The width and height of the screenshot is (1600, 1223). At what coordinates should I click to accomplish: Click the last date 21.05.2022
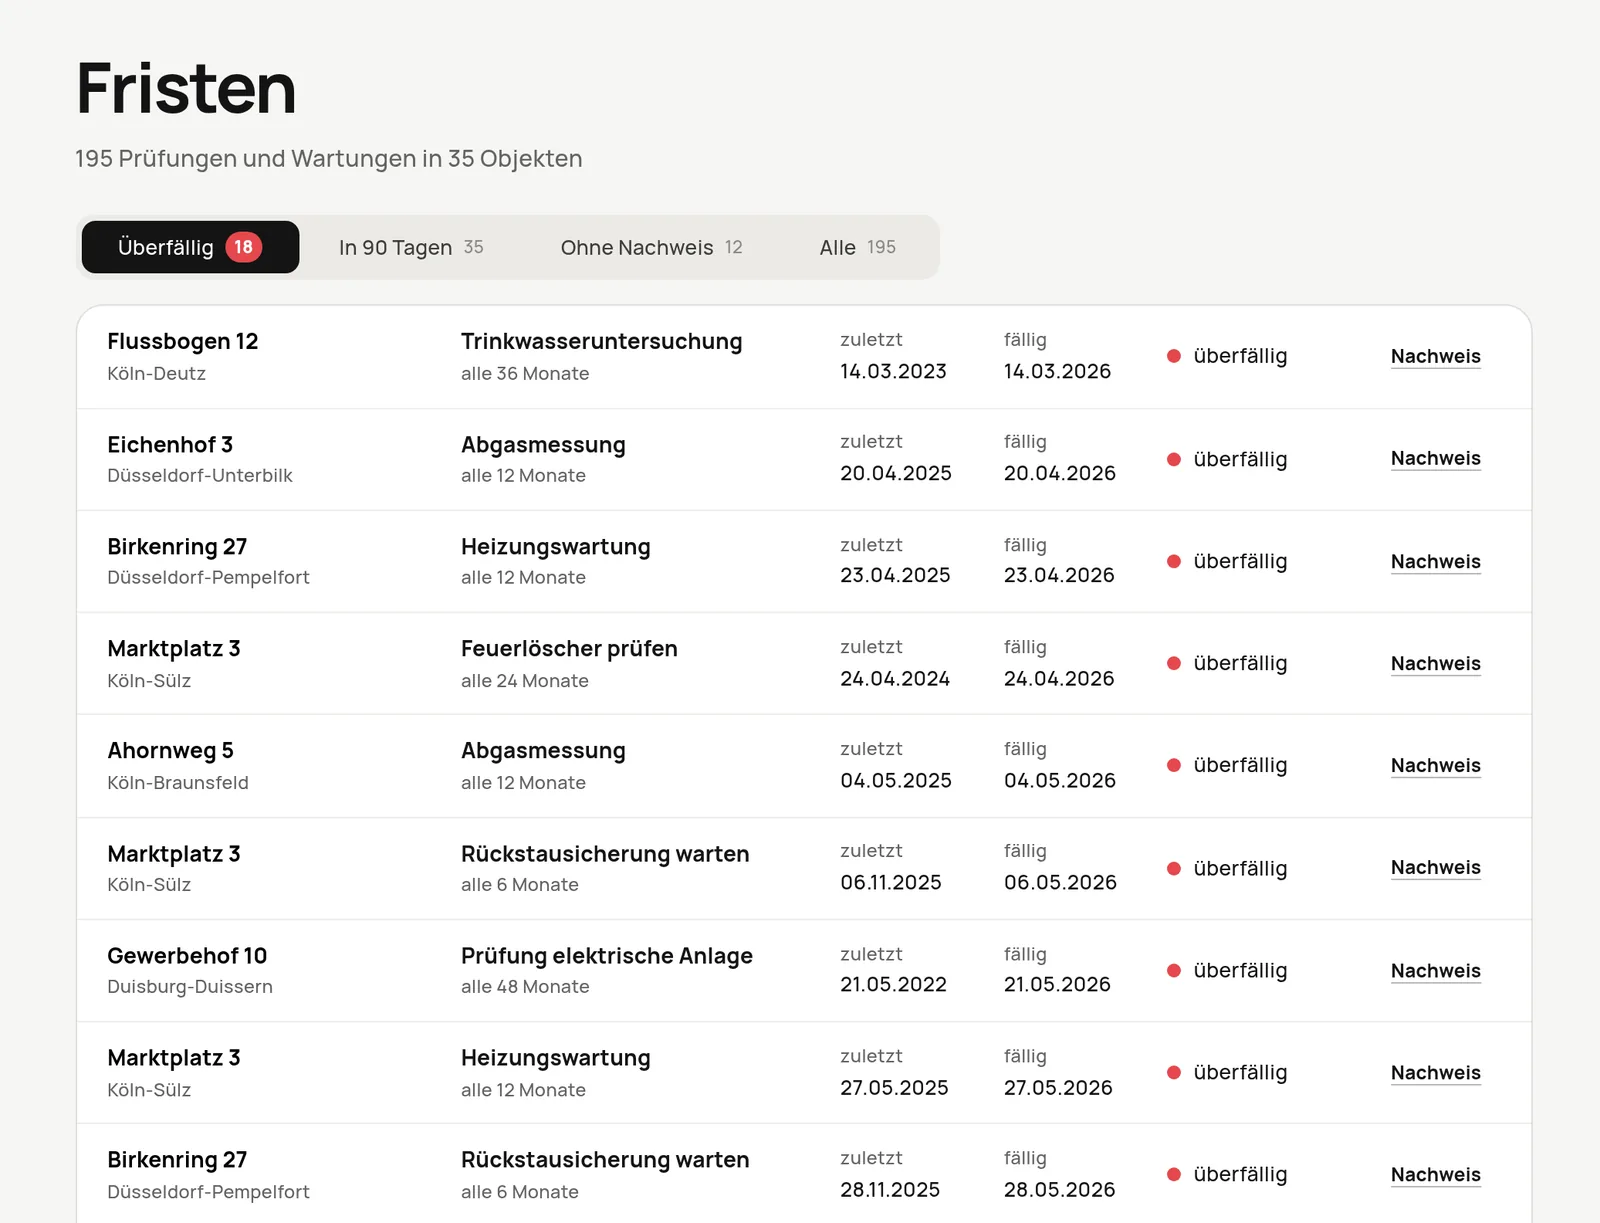tap(893, 984)
